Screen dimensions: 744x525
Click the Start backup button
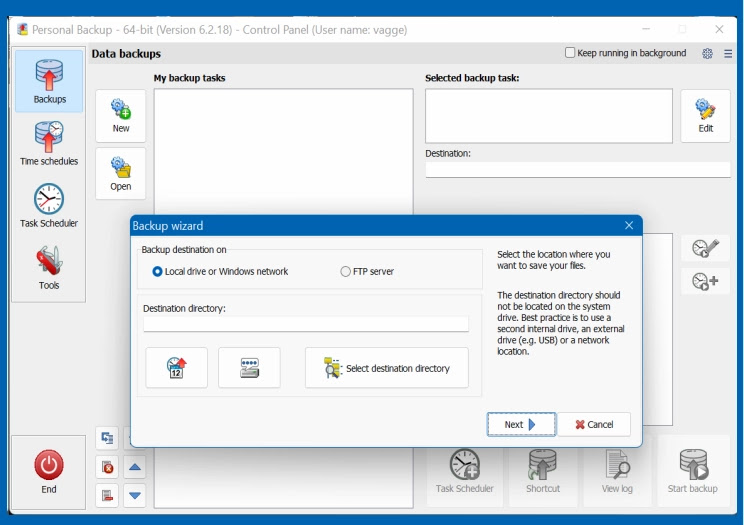coord(692,471)
